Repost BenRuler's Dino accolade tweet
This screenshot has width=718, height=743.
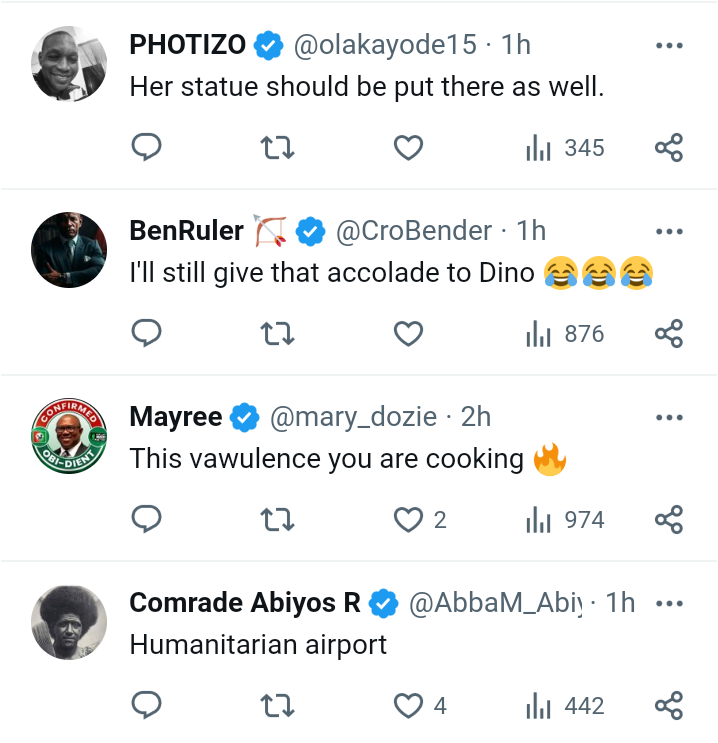coord(277,334)
